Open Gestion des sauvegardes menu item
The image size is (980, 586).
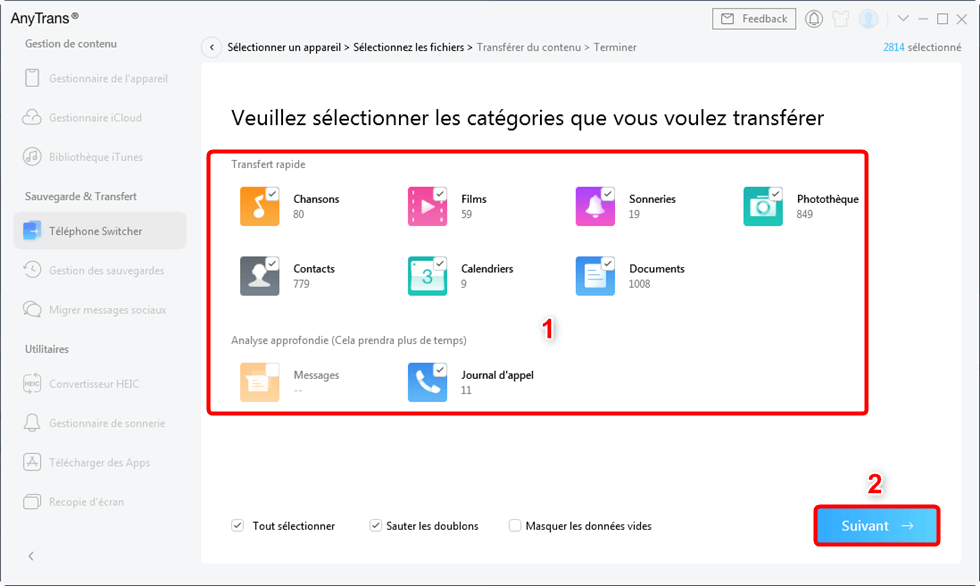(100, 270)
